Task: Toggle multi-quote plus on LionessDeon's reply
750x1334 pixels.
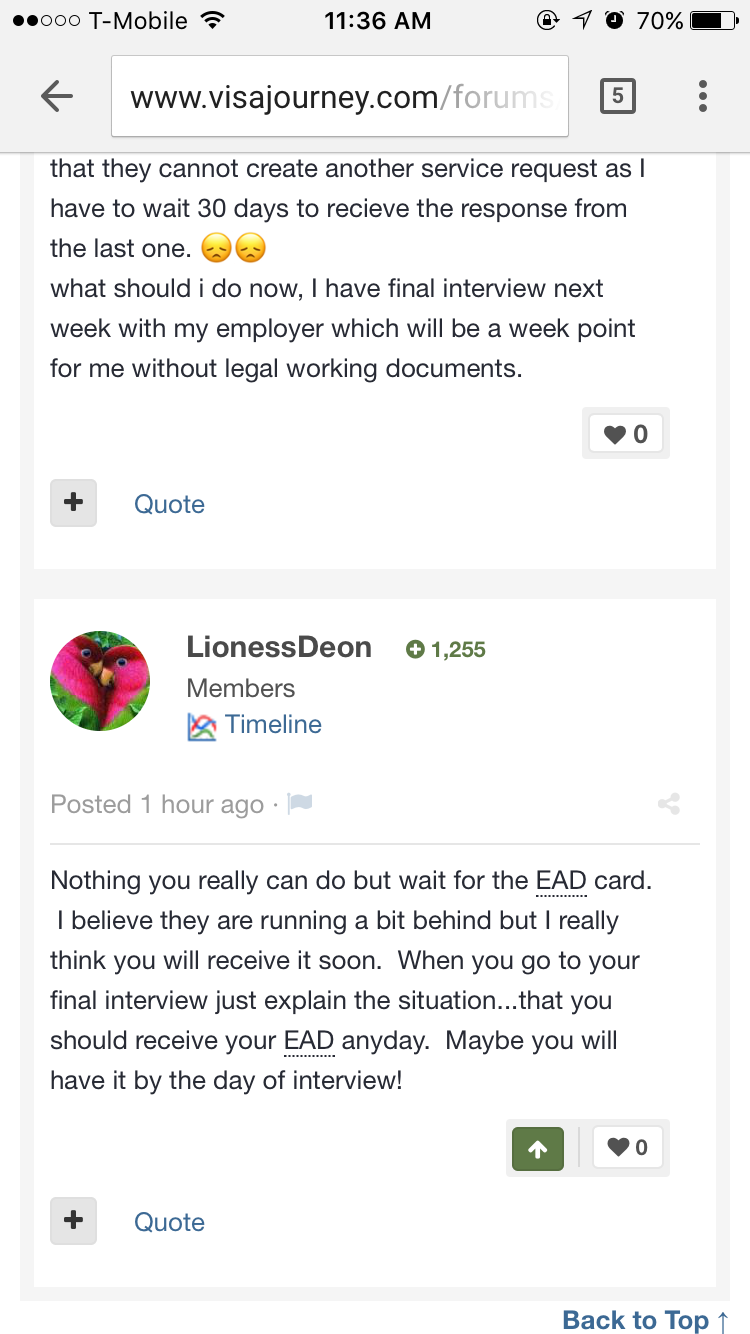Action: [x=73, y=1221]
